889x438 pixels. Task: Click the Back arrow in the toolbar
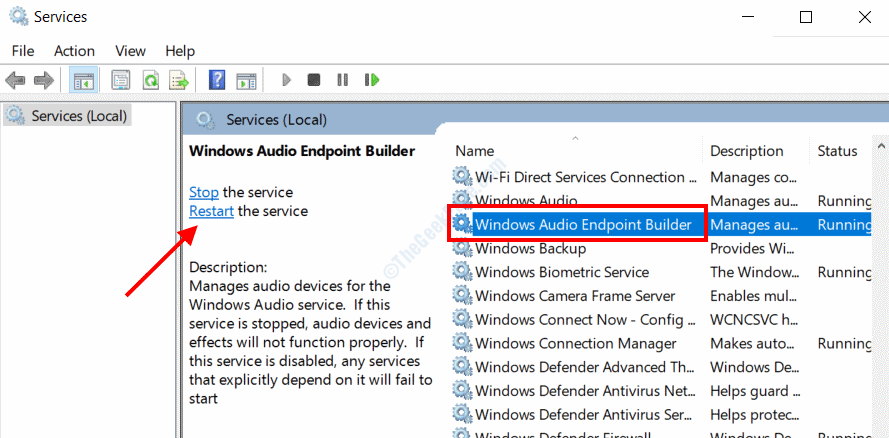coord(15,80)
